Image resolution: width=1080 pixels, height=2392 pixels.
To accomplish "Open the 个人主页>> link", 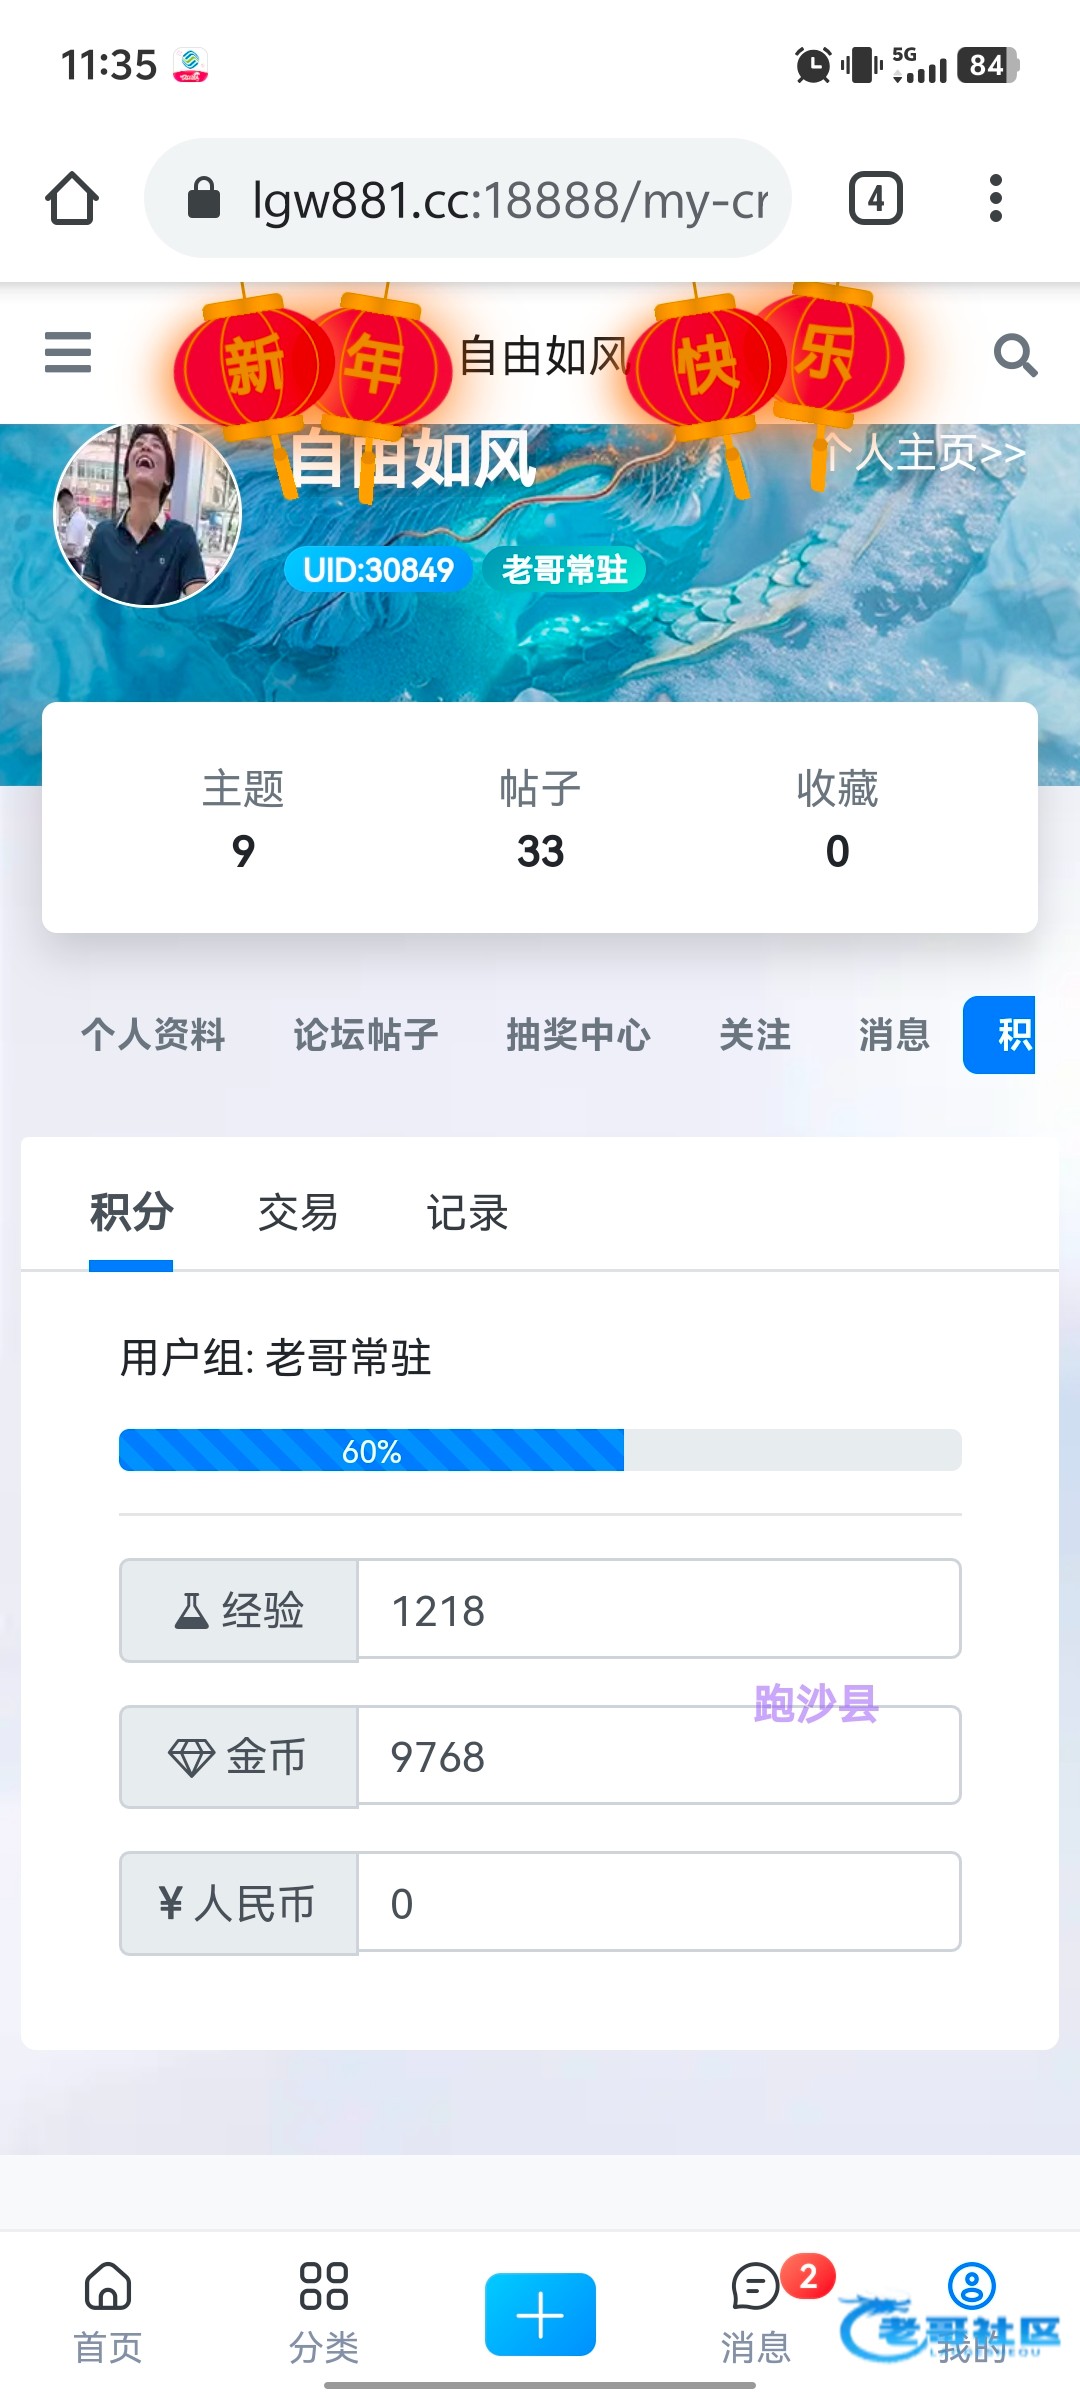I will click(925, 453).
